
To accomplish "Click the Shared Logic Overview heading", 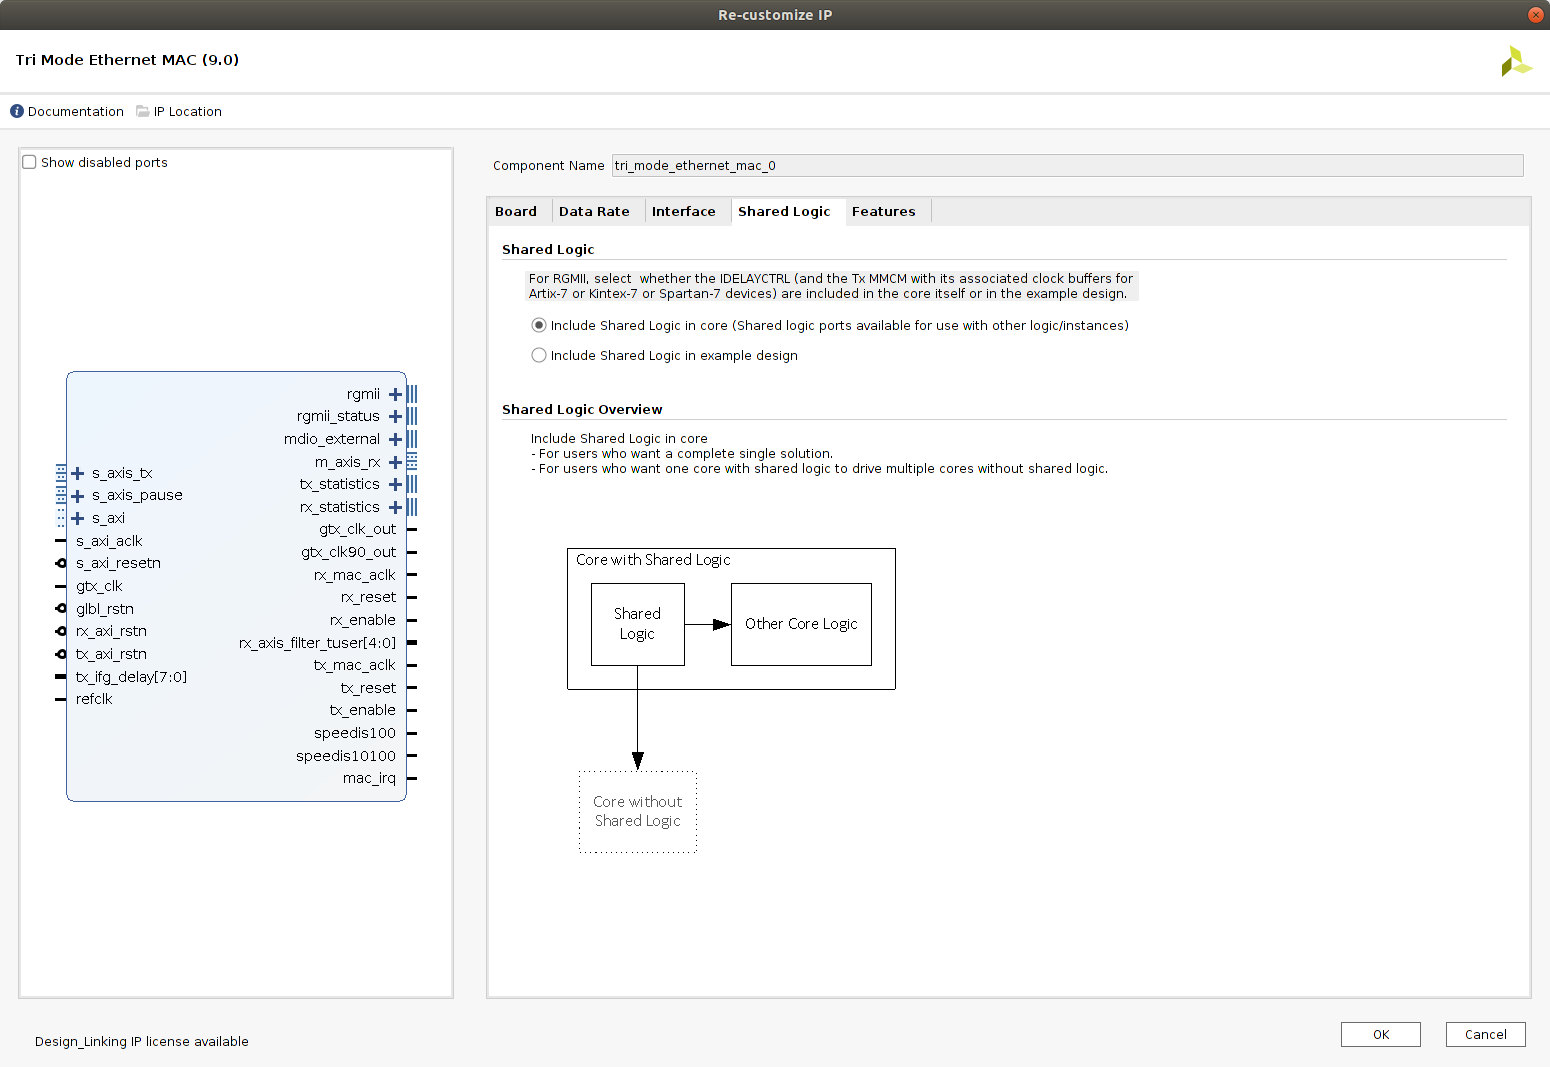I will click(582, 409).
